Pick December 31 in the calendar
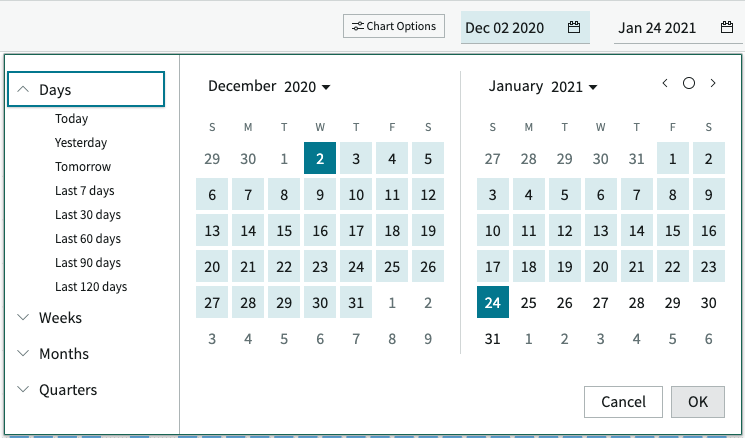The height and width of the screenshot is (438, 745). 356,302
